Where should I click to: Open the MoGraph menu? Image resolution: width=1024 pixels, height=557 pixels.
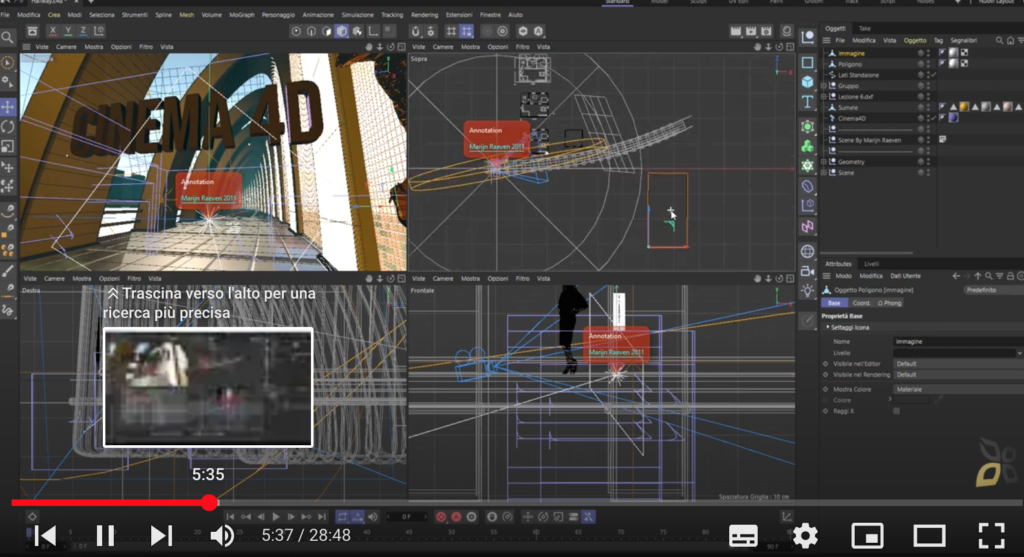242,14
